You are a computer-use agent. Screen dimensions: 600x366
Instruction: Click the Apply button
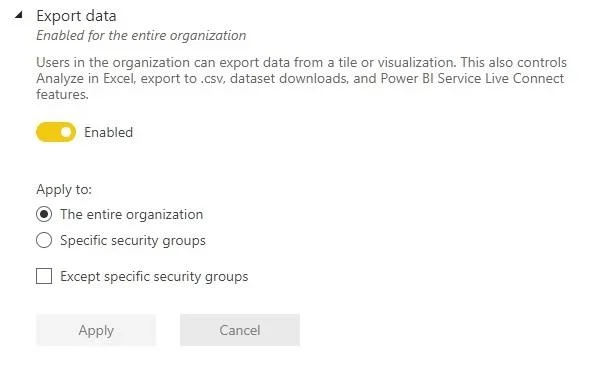tap(96, 330)
